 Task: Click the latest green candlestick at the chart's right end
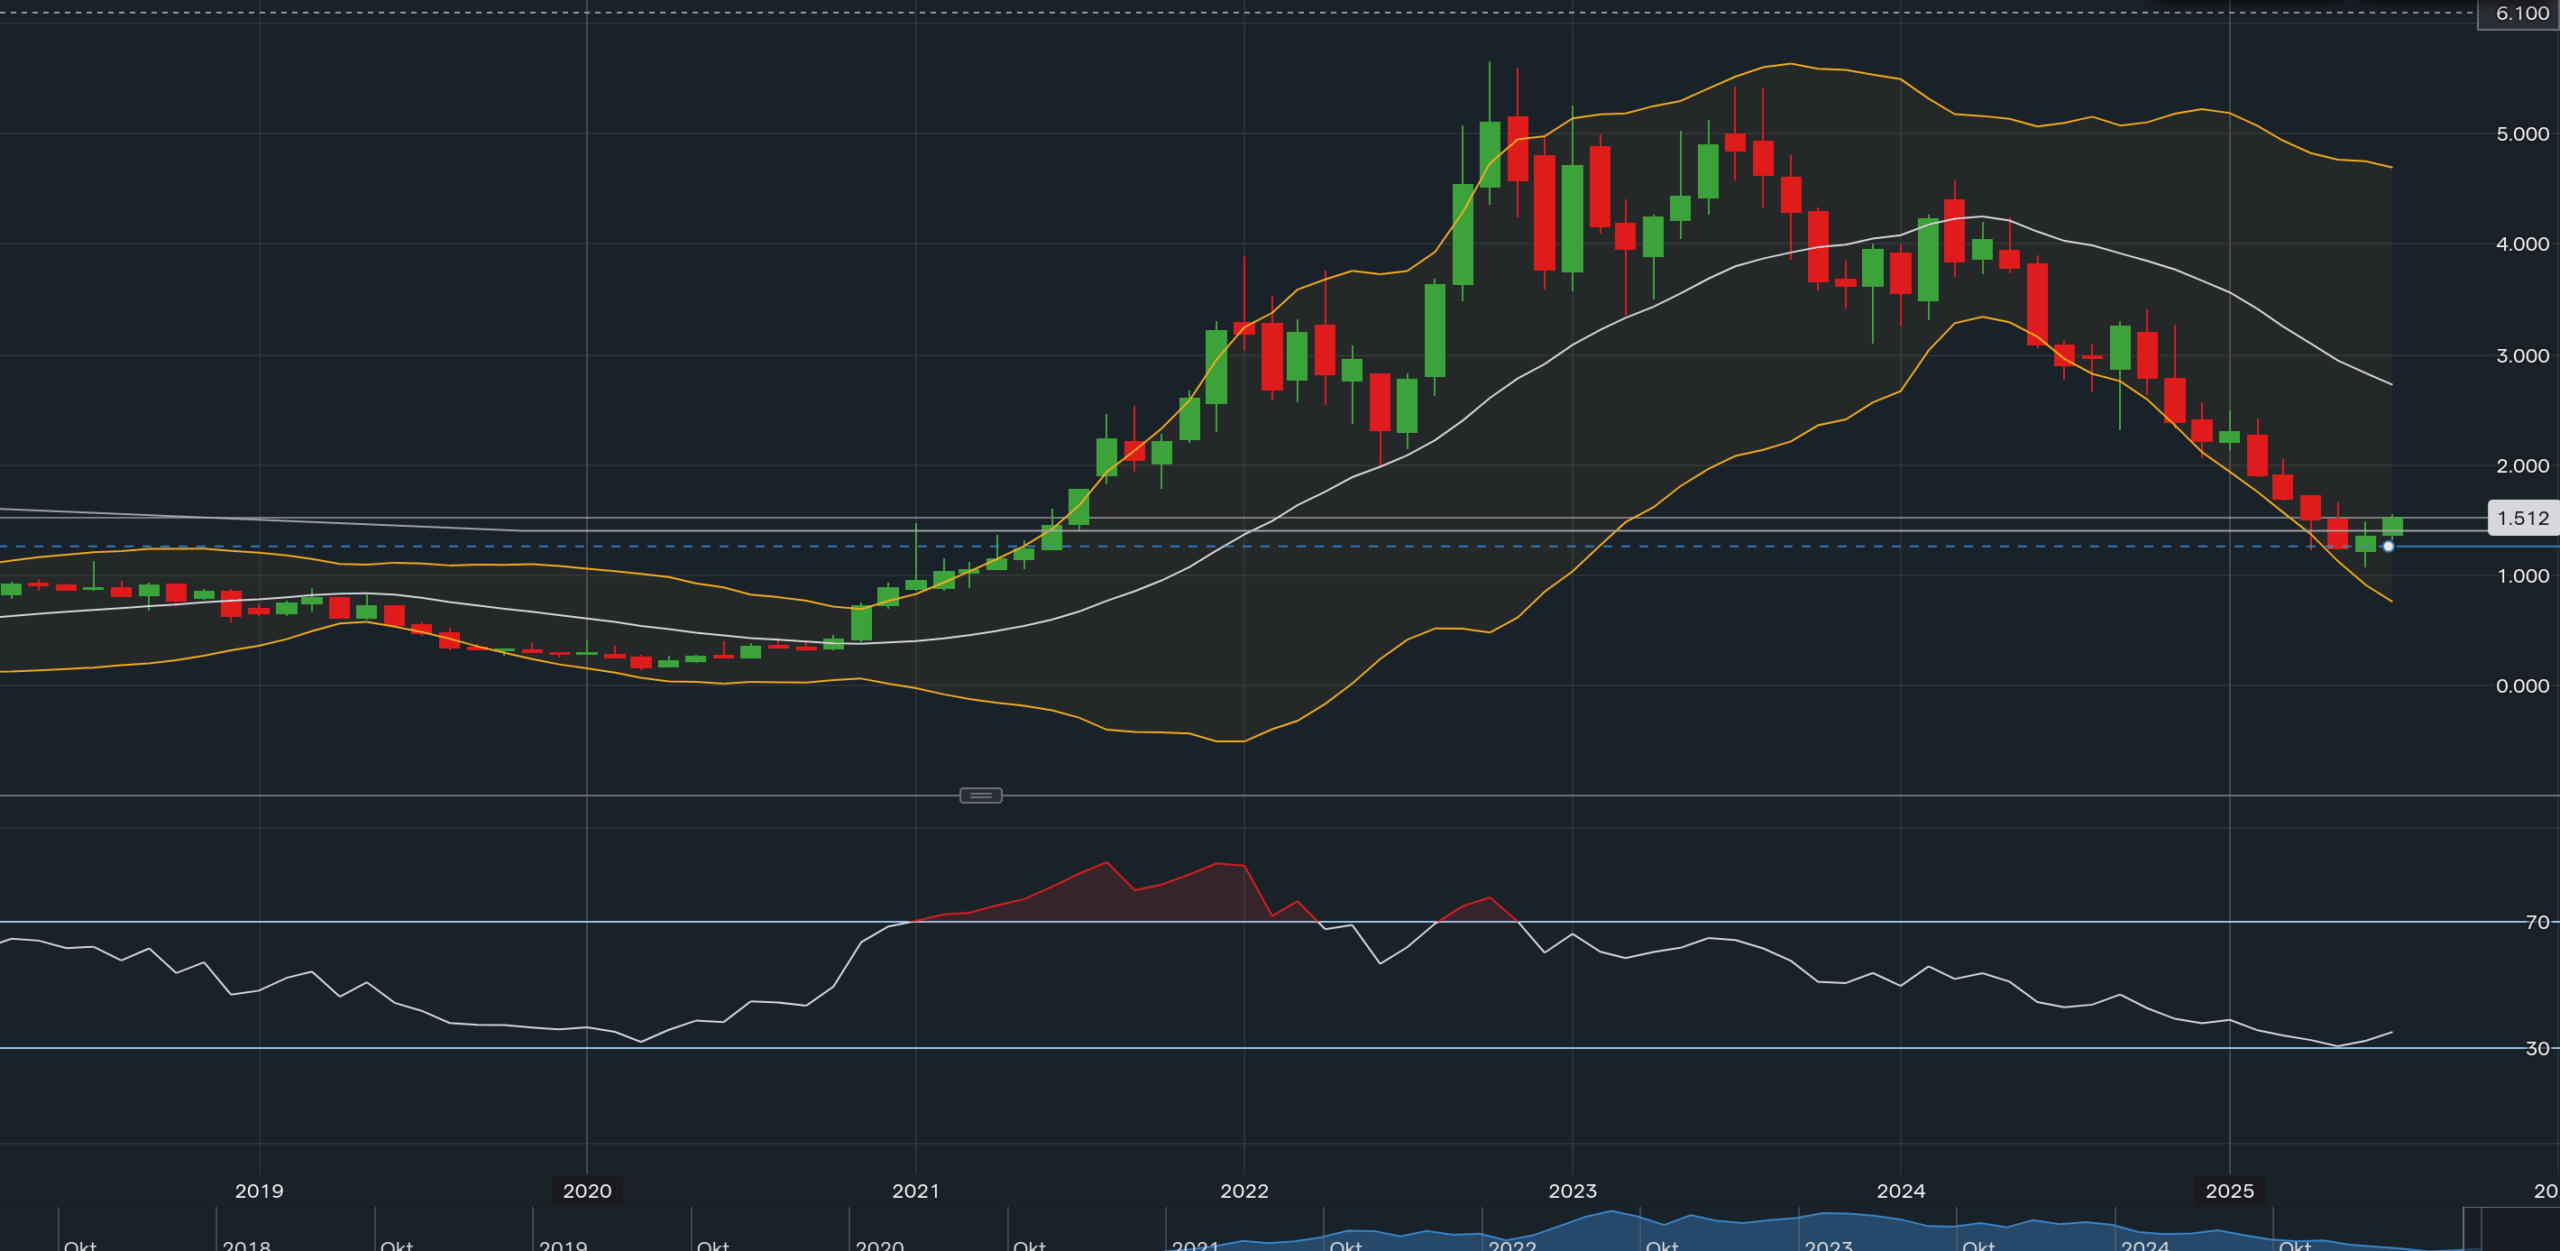tap(2392, 526)
